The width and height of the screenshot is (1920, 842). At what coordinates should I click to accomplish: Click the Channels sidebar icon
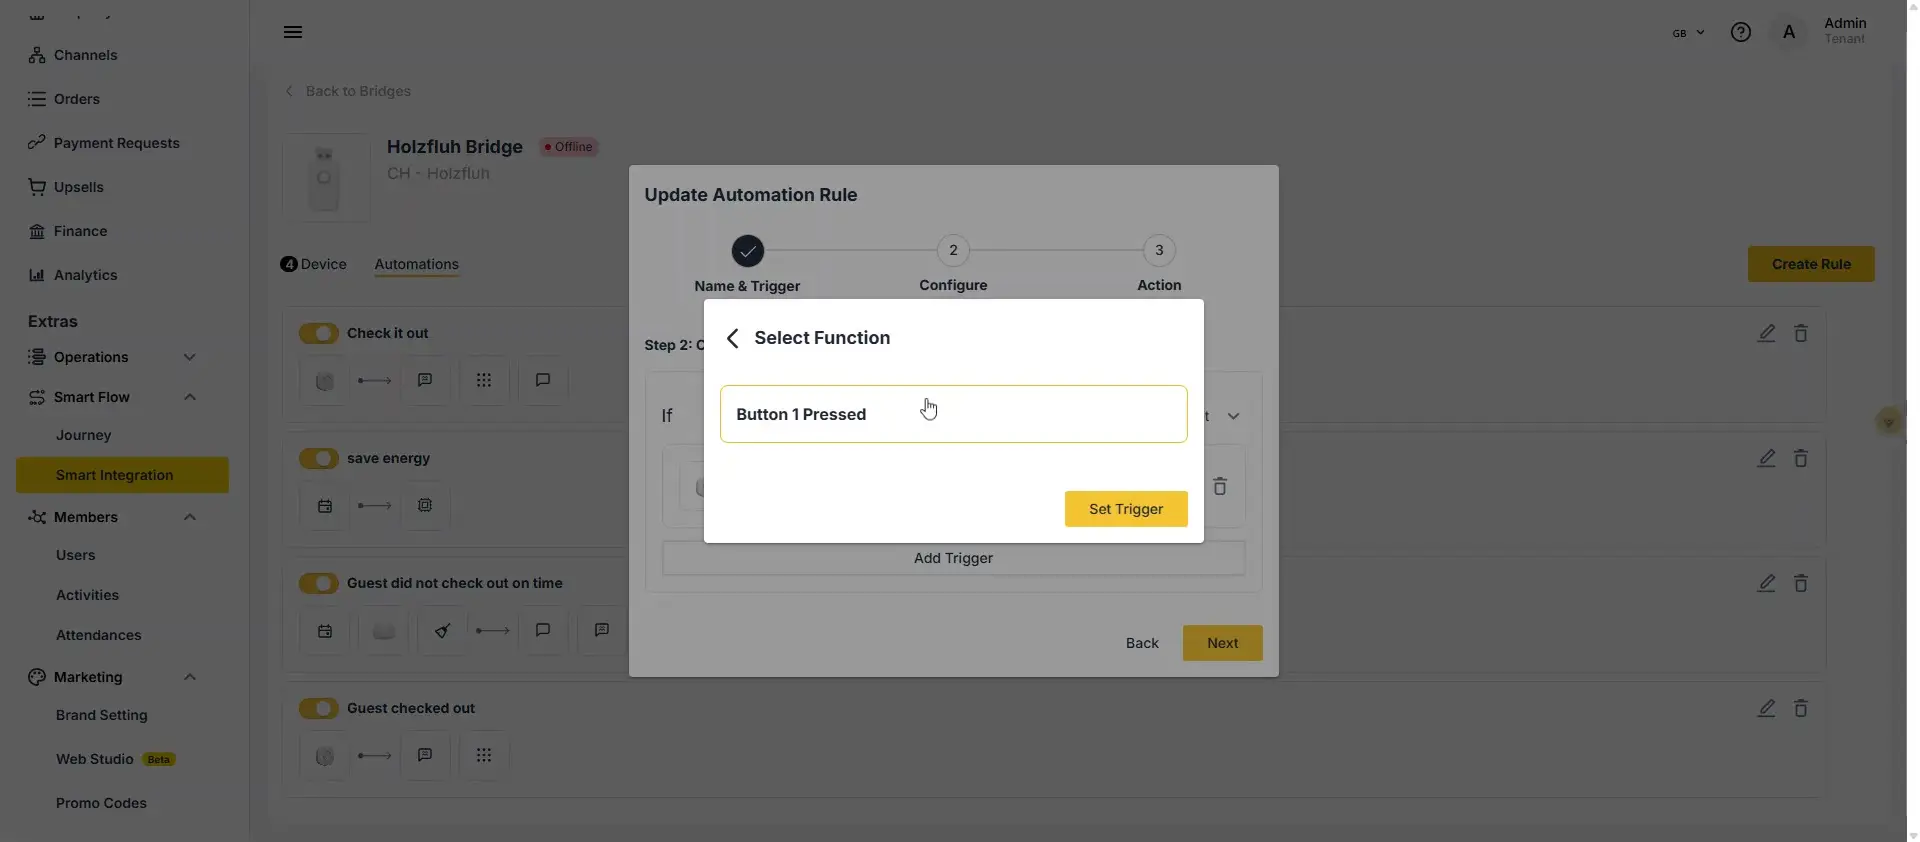pos(37,55)
